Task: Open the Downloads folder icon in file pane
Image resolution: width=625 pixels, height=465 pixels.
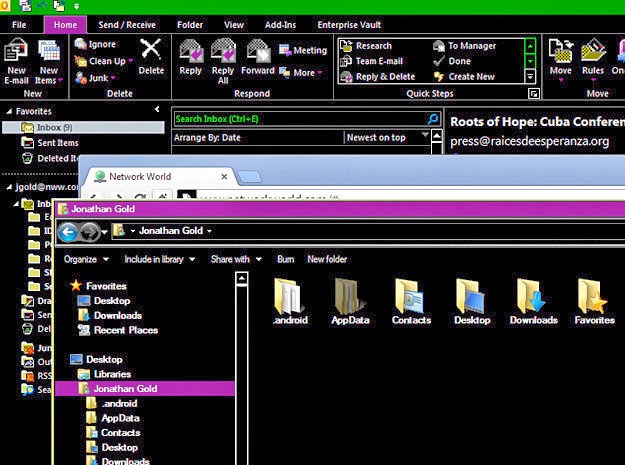Action: point(533,295)
